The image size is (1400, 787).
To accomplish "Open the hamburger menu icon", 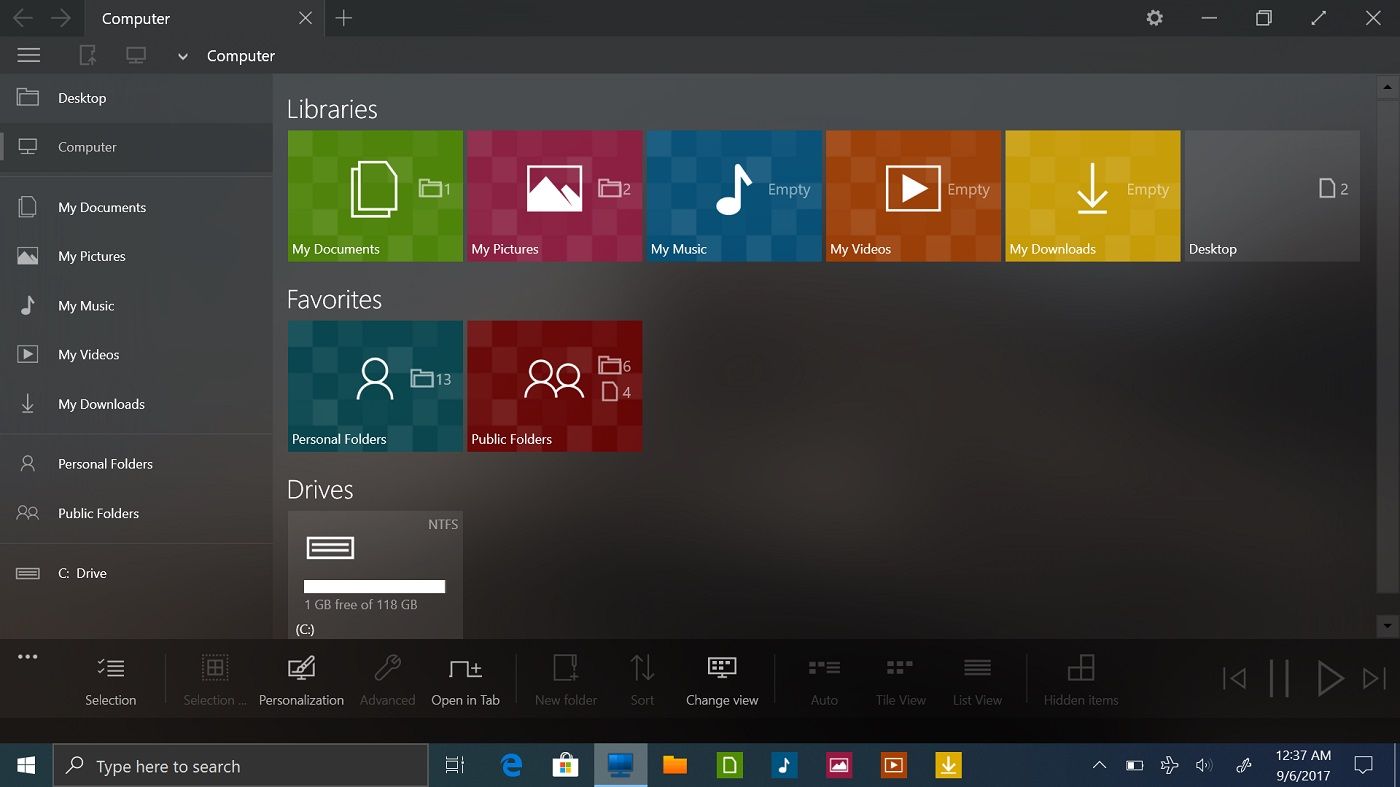I will point(28,56).
